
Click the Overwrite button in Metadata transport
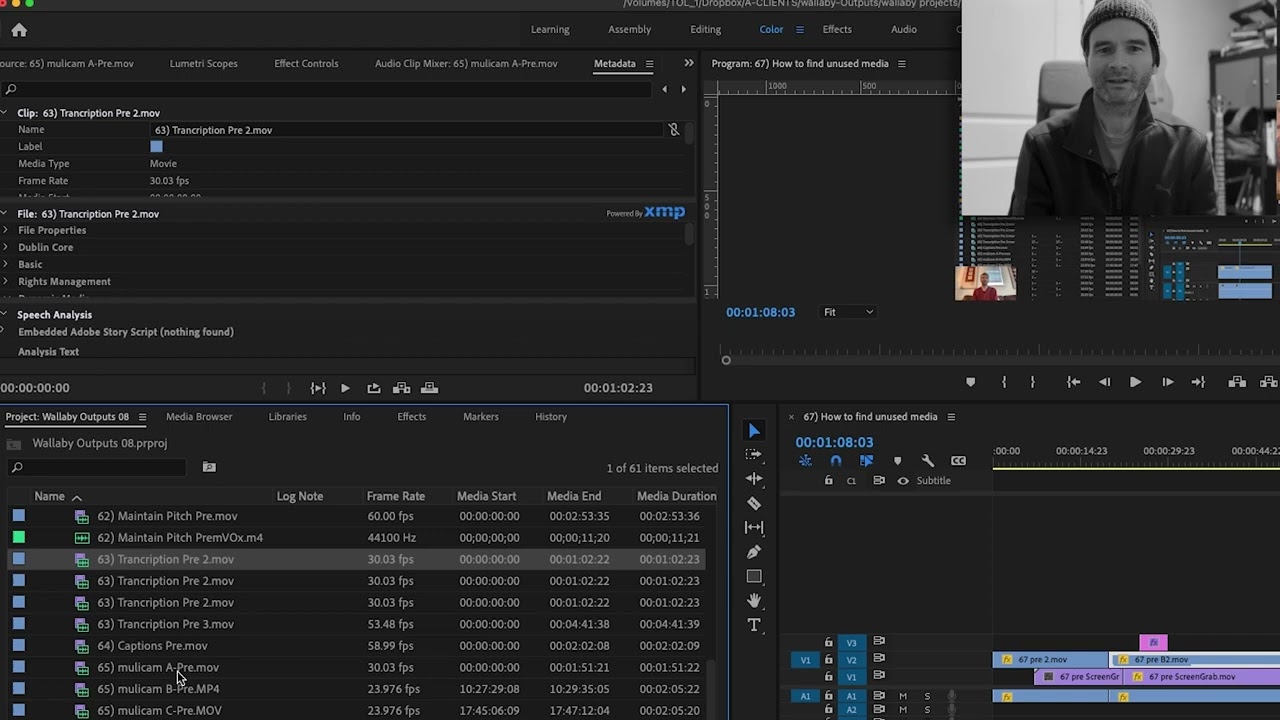pos(429,388)
